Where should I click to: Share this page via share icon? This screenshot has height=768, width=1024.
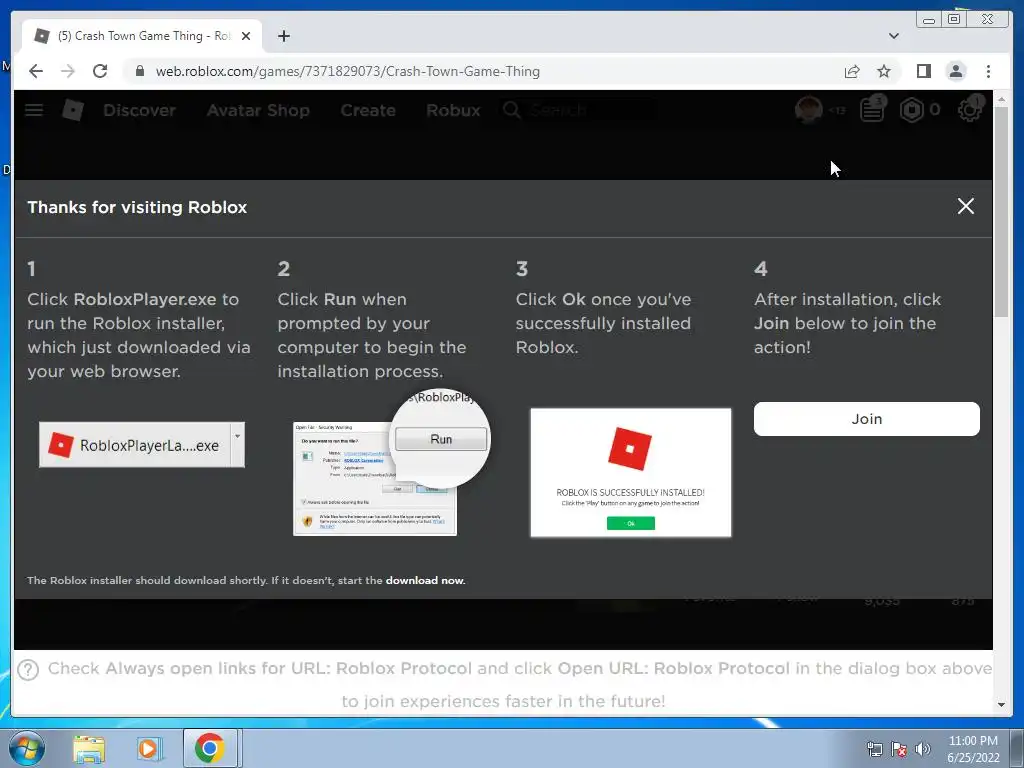coord(852,71)
